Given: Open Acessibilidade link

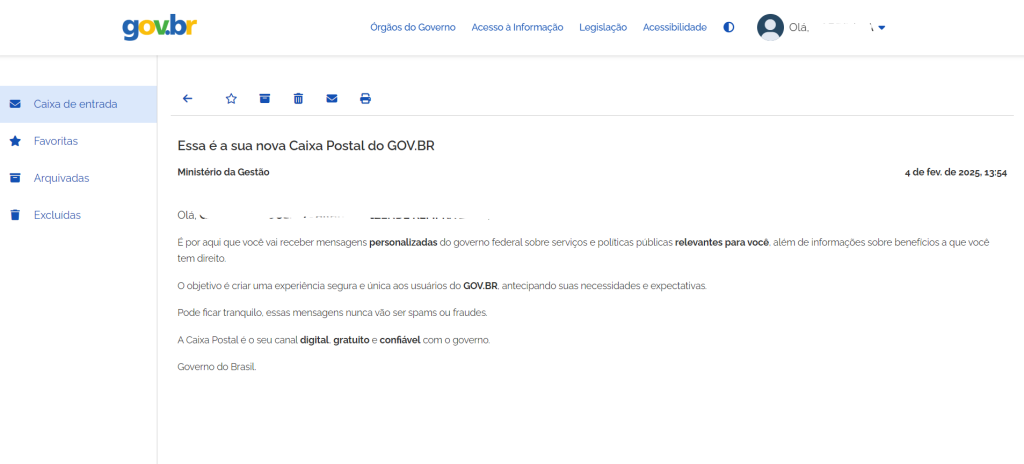Looking at the screenshot, I should point(675,27).
